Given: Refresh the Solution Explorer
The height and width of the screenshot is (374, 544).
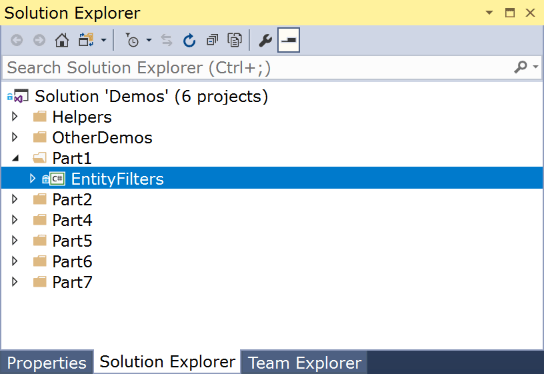Looking at the screenshot, I should pyautogui.click(x=189, y=41).
